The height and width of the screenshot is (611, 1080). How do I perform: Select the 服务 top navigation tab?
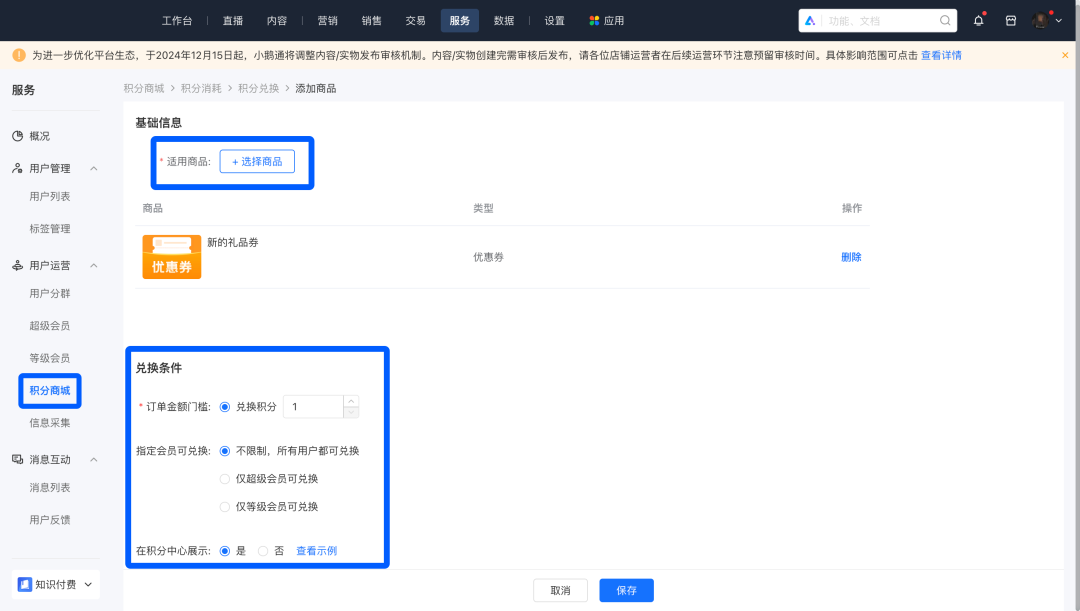click(459, 21)
